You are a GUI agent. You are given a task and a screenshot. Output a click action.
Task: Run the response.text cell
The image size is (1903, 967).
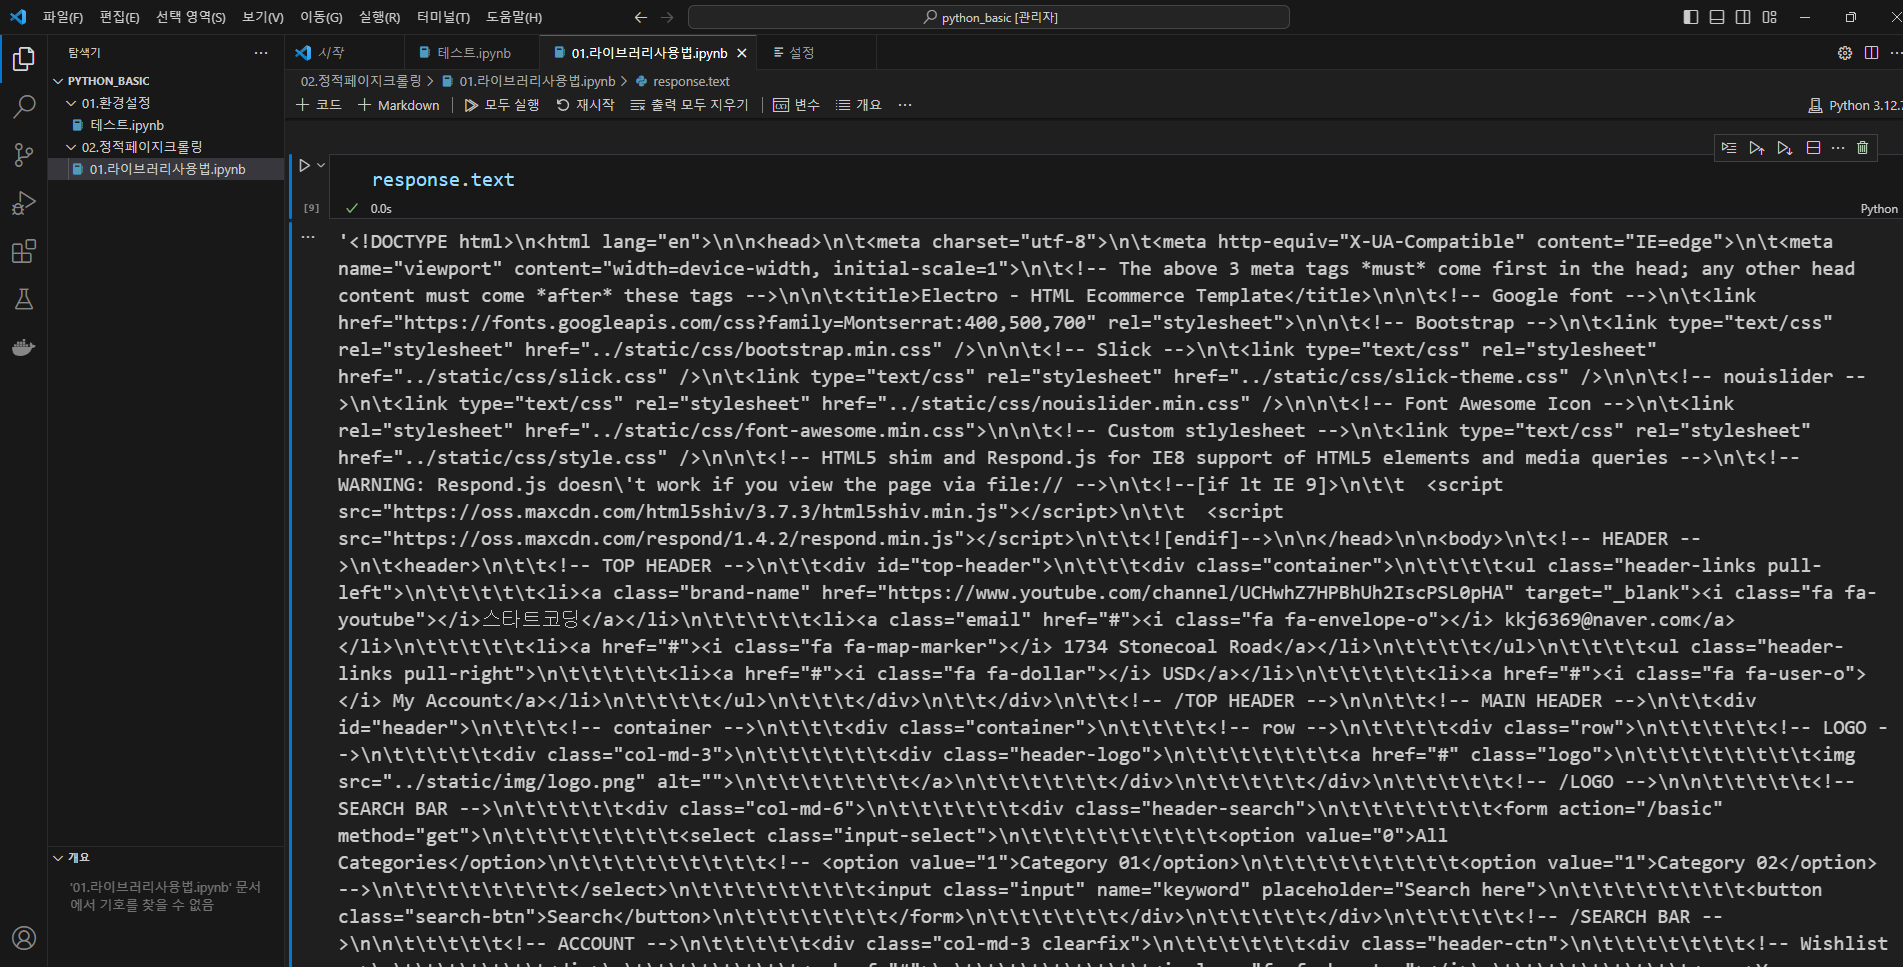coord(305,166)
